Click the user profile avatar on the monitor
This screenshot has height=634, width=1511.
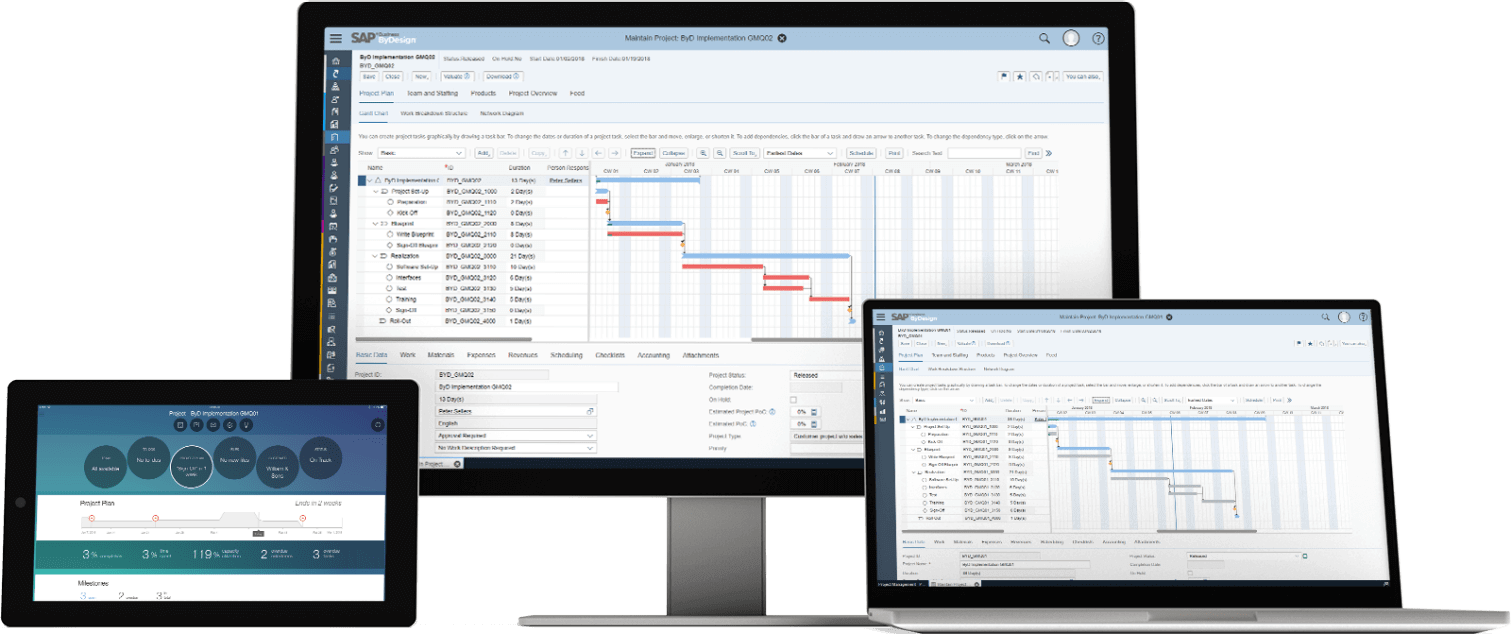tap(1071, 38)
